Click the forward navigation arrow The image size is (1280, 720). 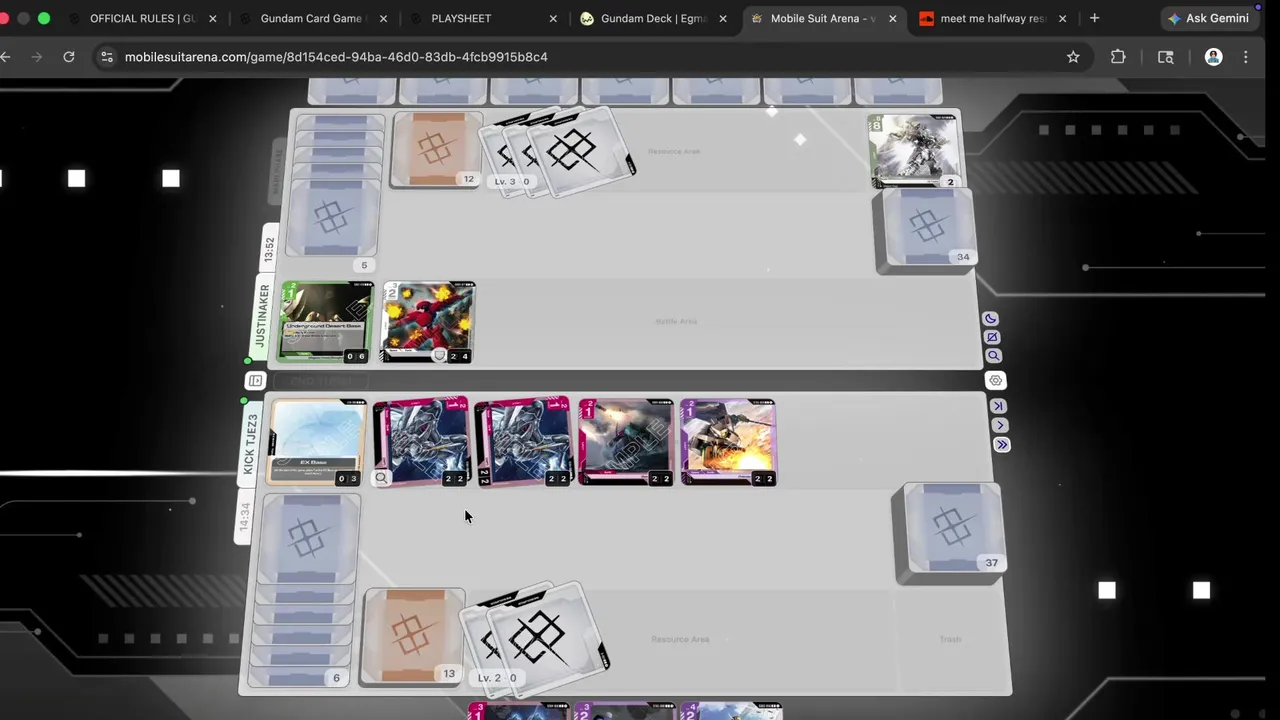tap(37, 57)
